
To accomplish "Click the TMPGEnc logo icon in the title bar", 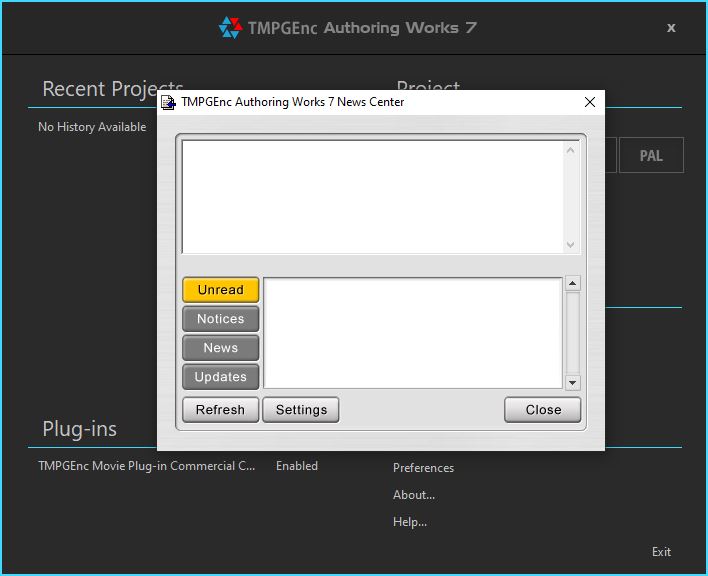I will (230, 28).
